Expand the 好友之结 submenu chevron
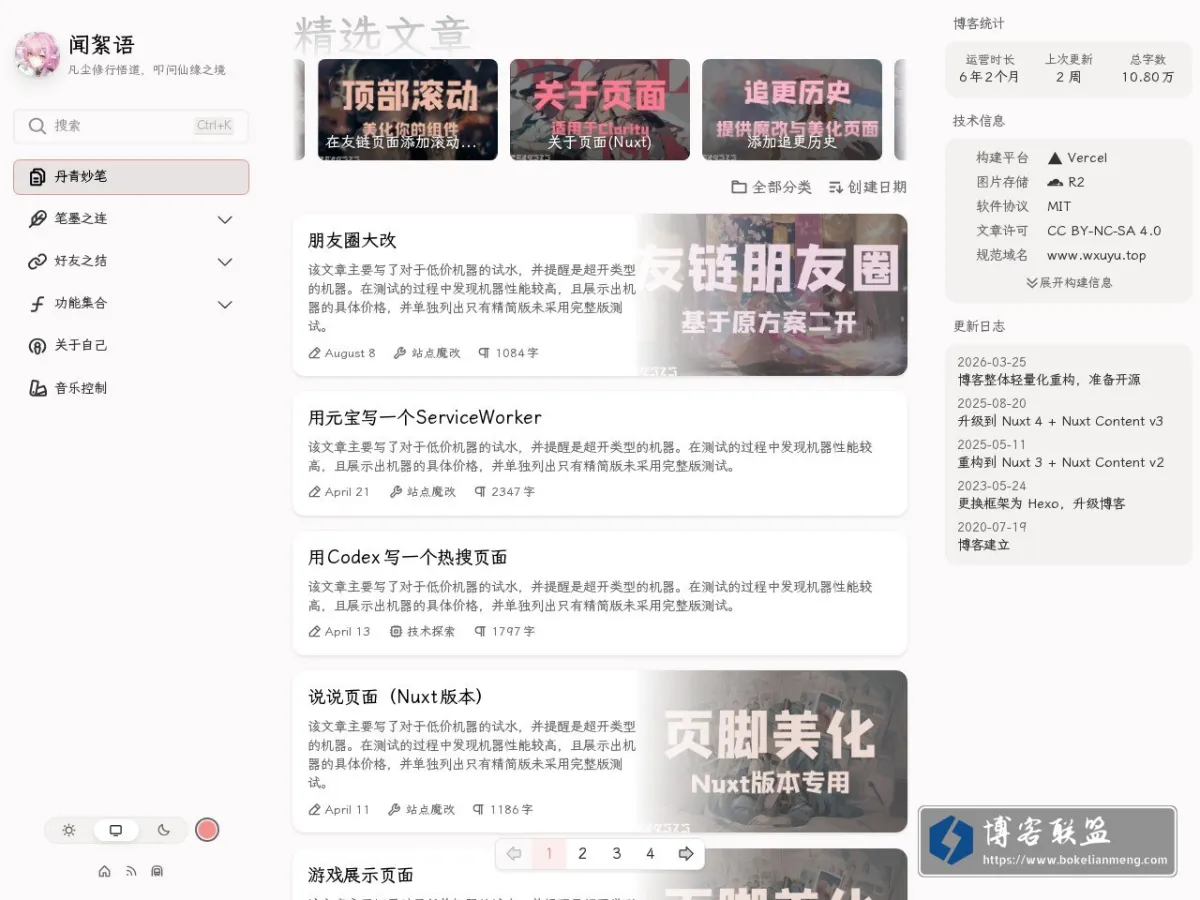 coord(225,262)
